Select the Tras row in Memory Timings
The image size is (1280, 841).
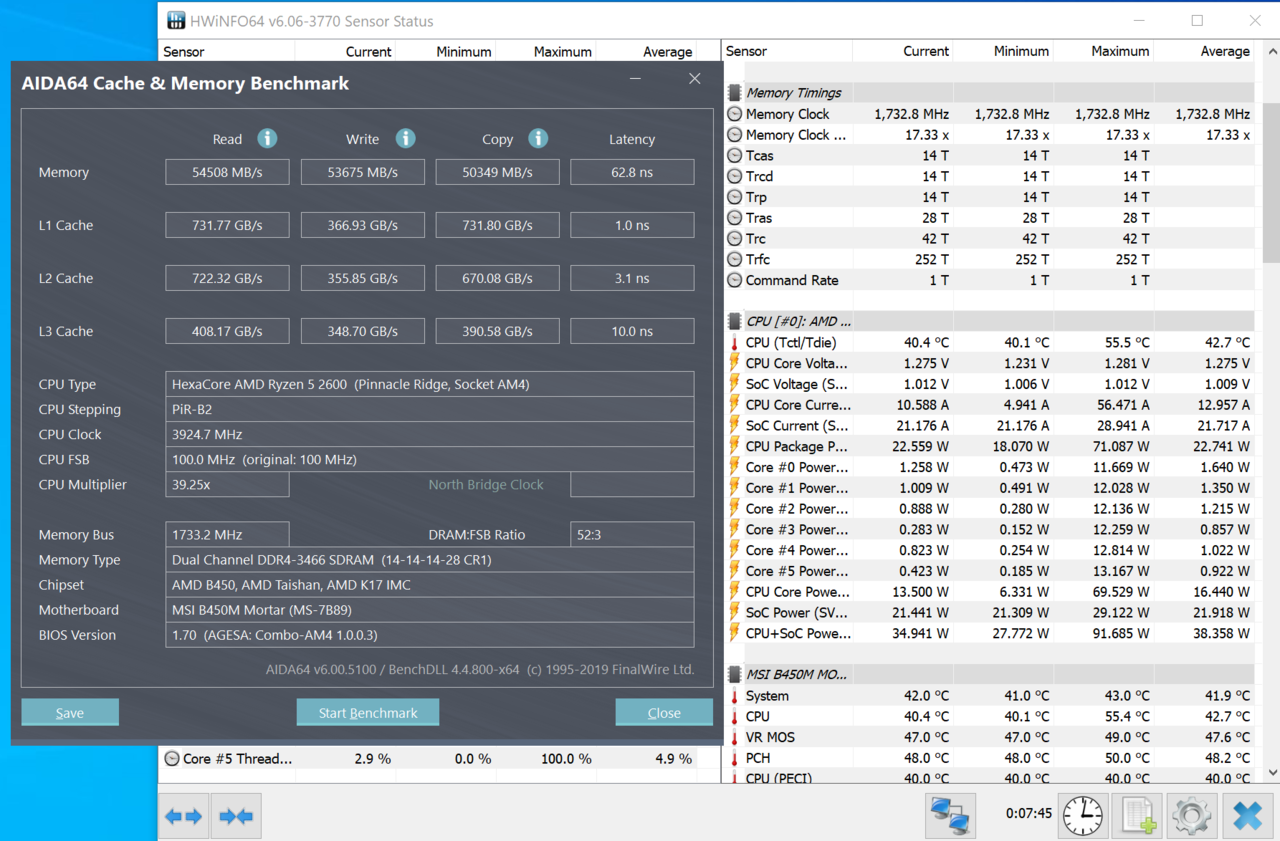989,218
